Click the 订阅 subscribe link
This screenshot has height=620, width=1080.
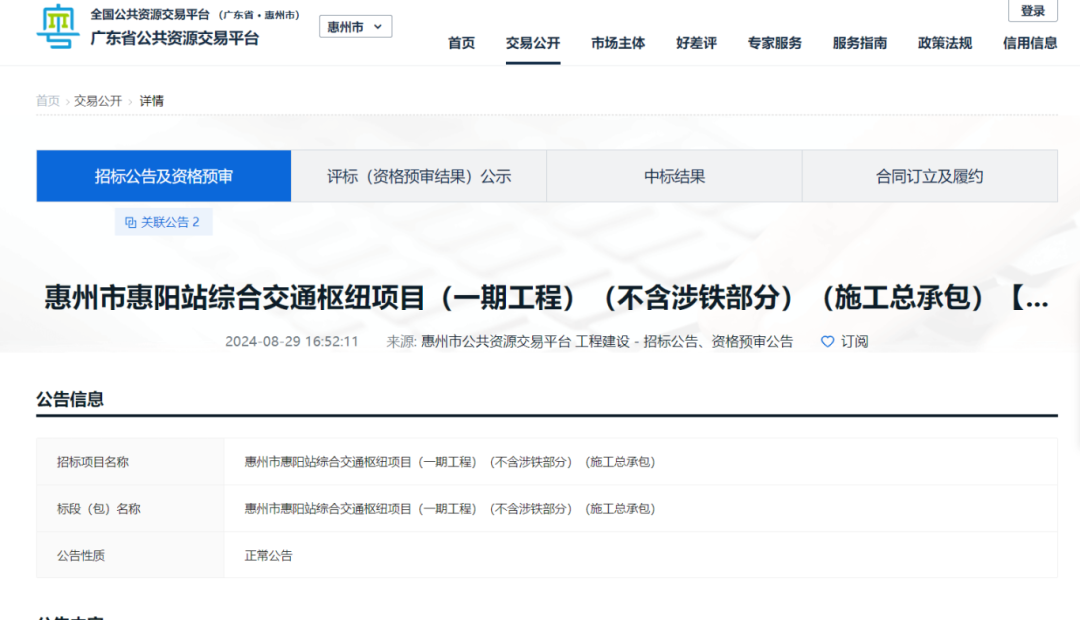pos(854,342)
